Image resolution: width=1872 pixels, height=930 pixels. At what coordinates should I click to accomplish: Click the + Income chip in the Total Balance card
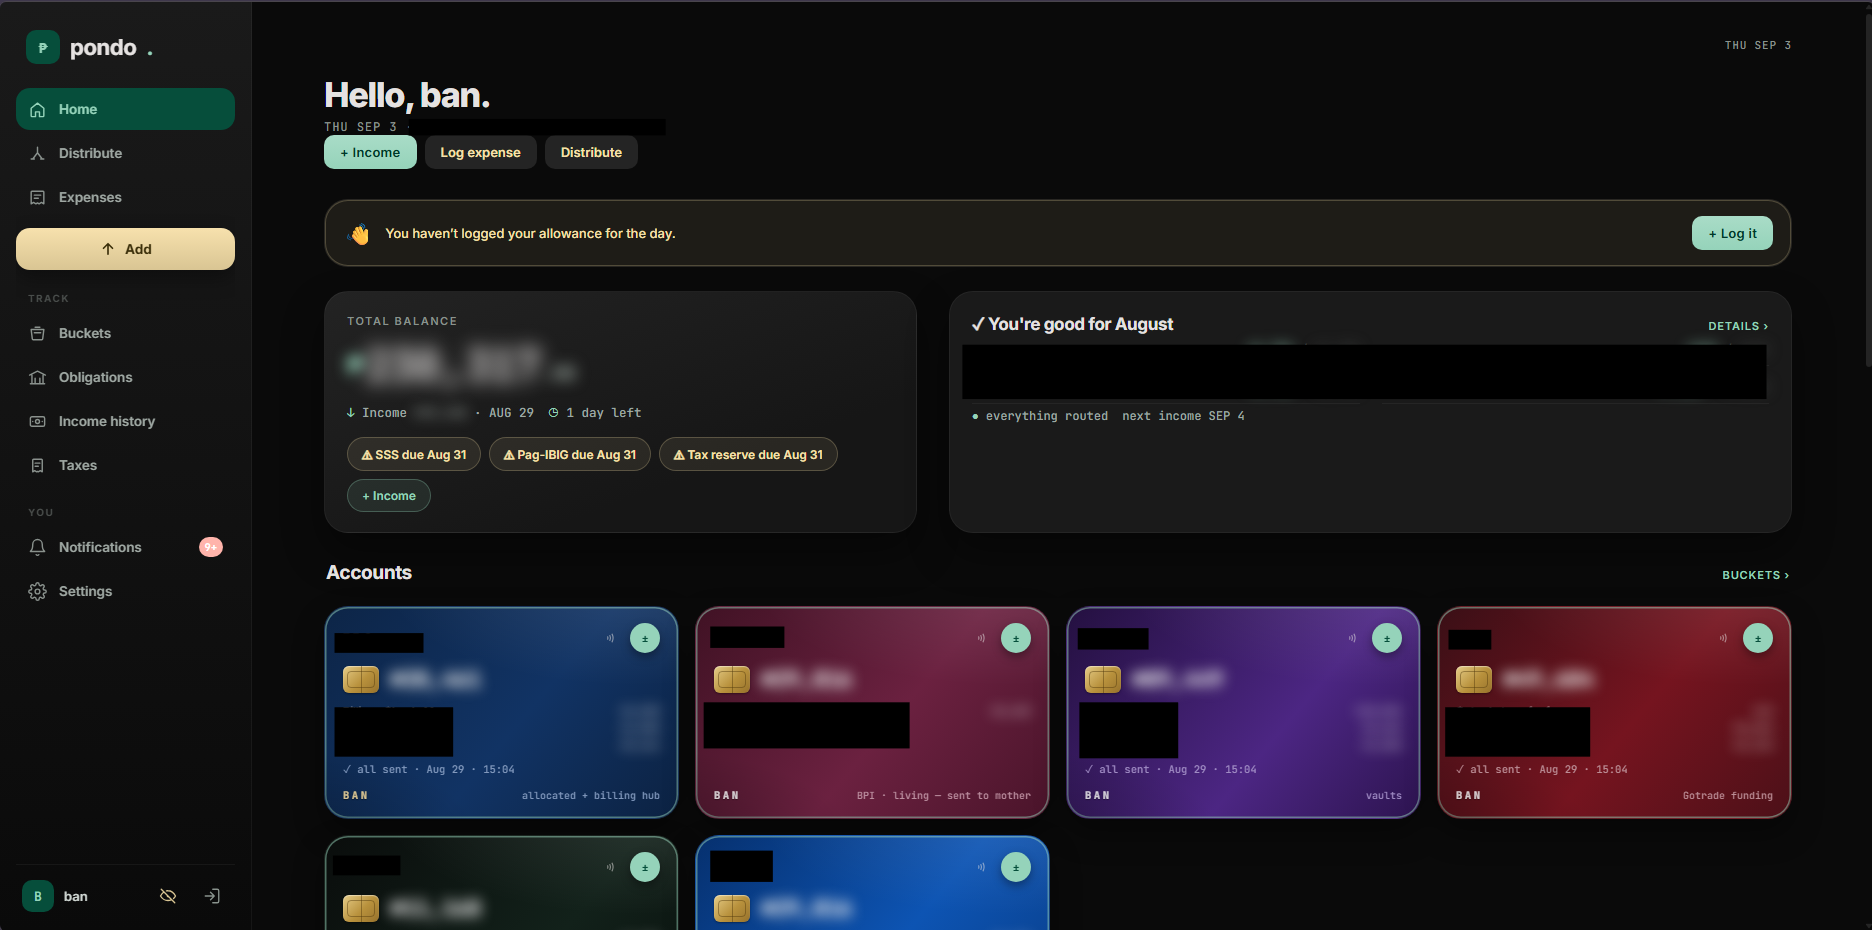(x=389, y=495)
